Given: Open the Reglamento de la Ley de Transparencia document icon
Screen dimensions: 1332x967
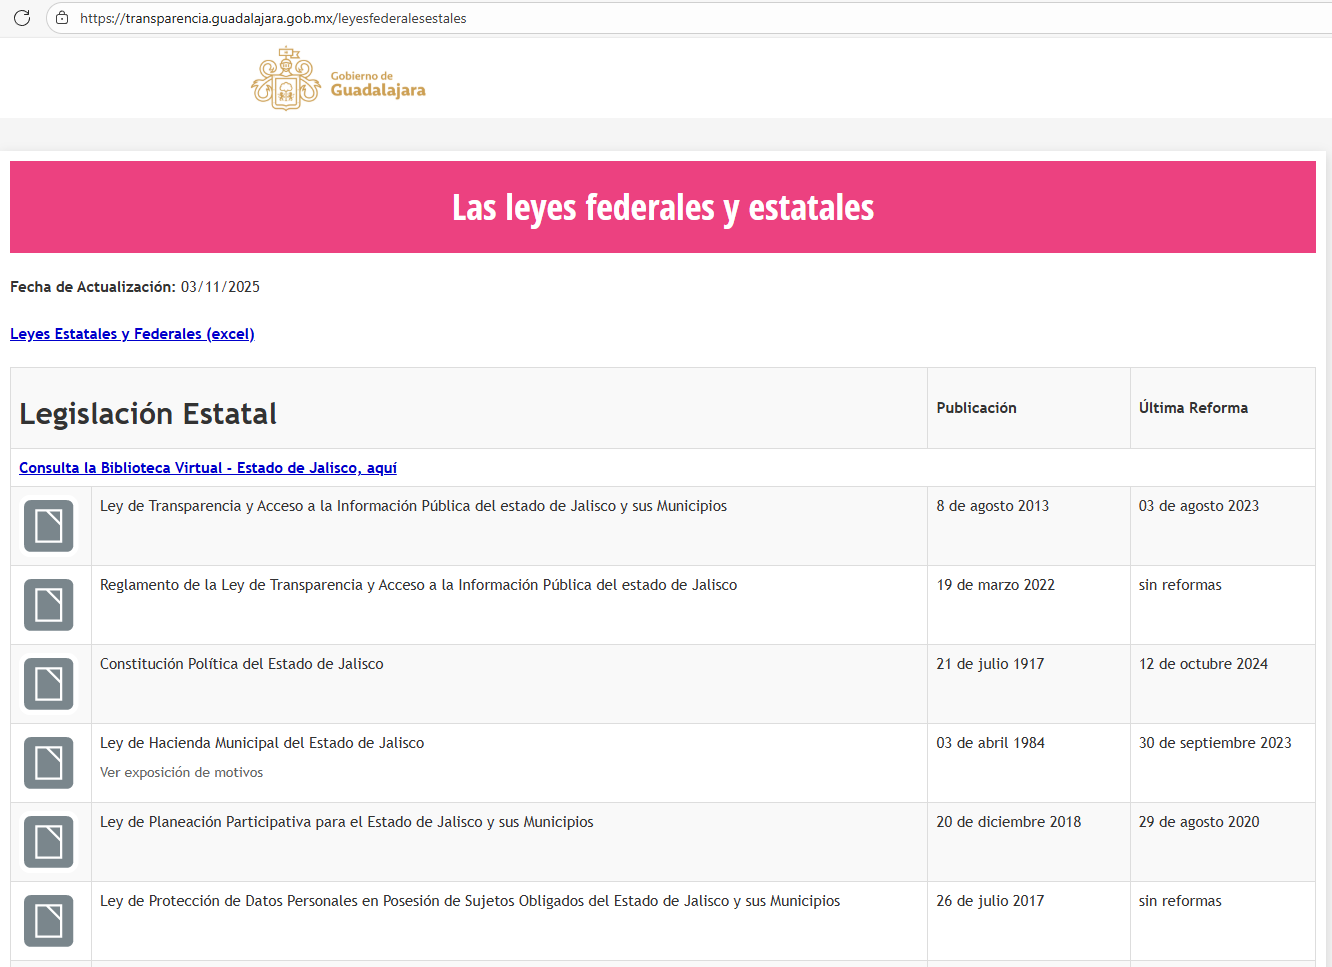Looking at the screenshot, I should 49,605.
